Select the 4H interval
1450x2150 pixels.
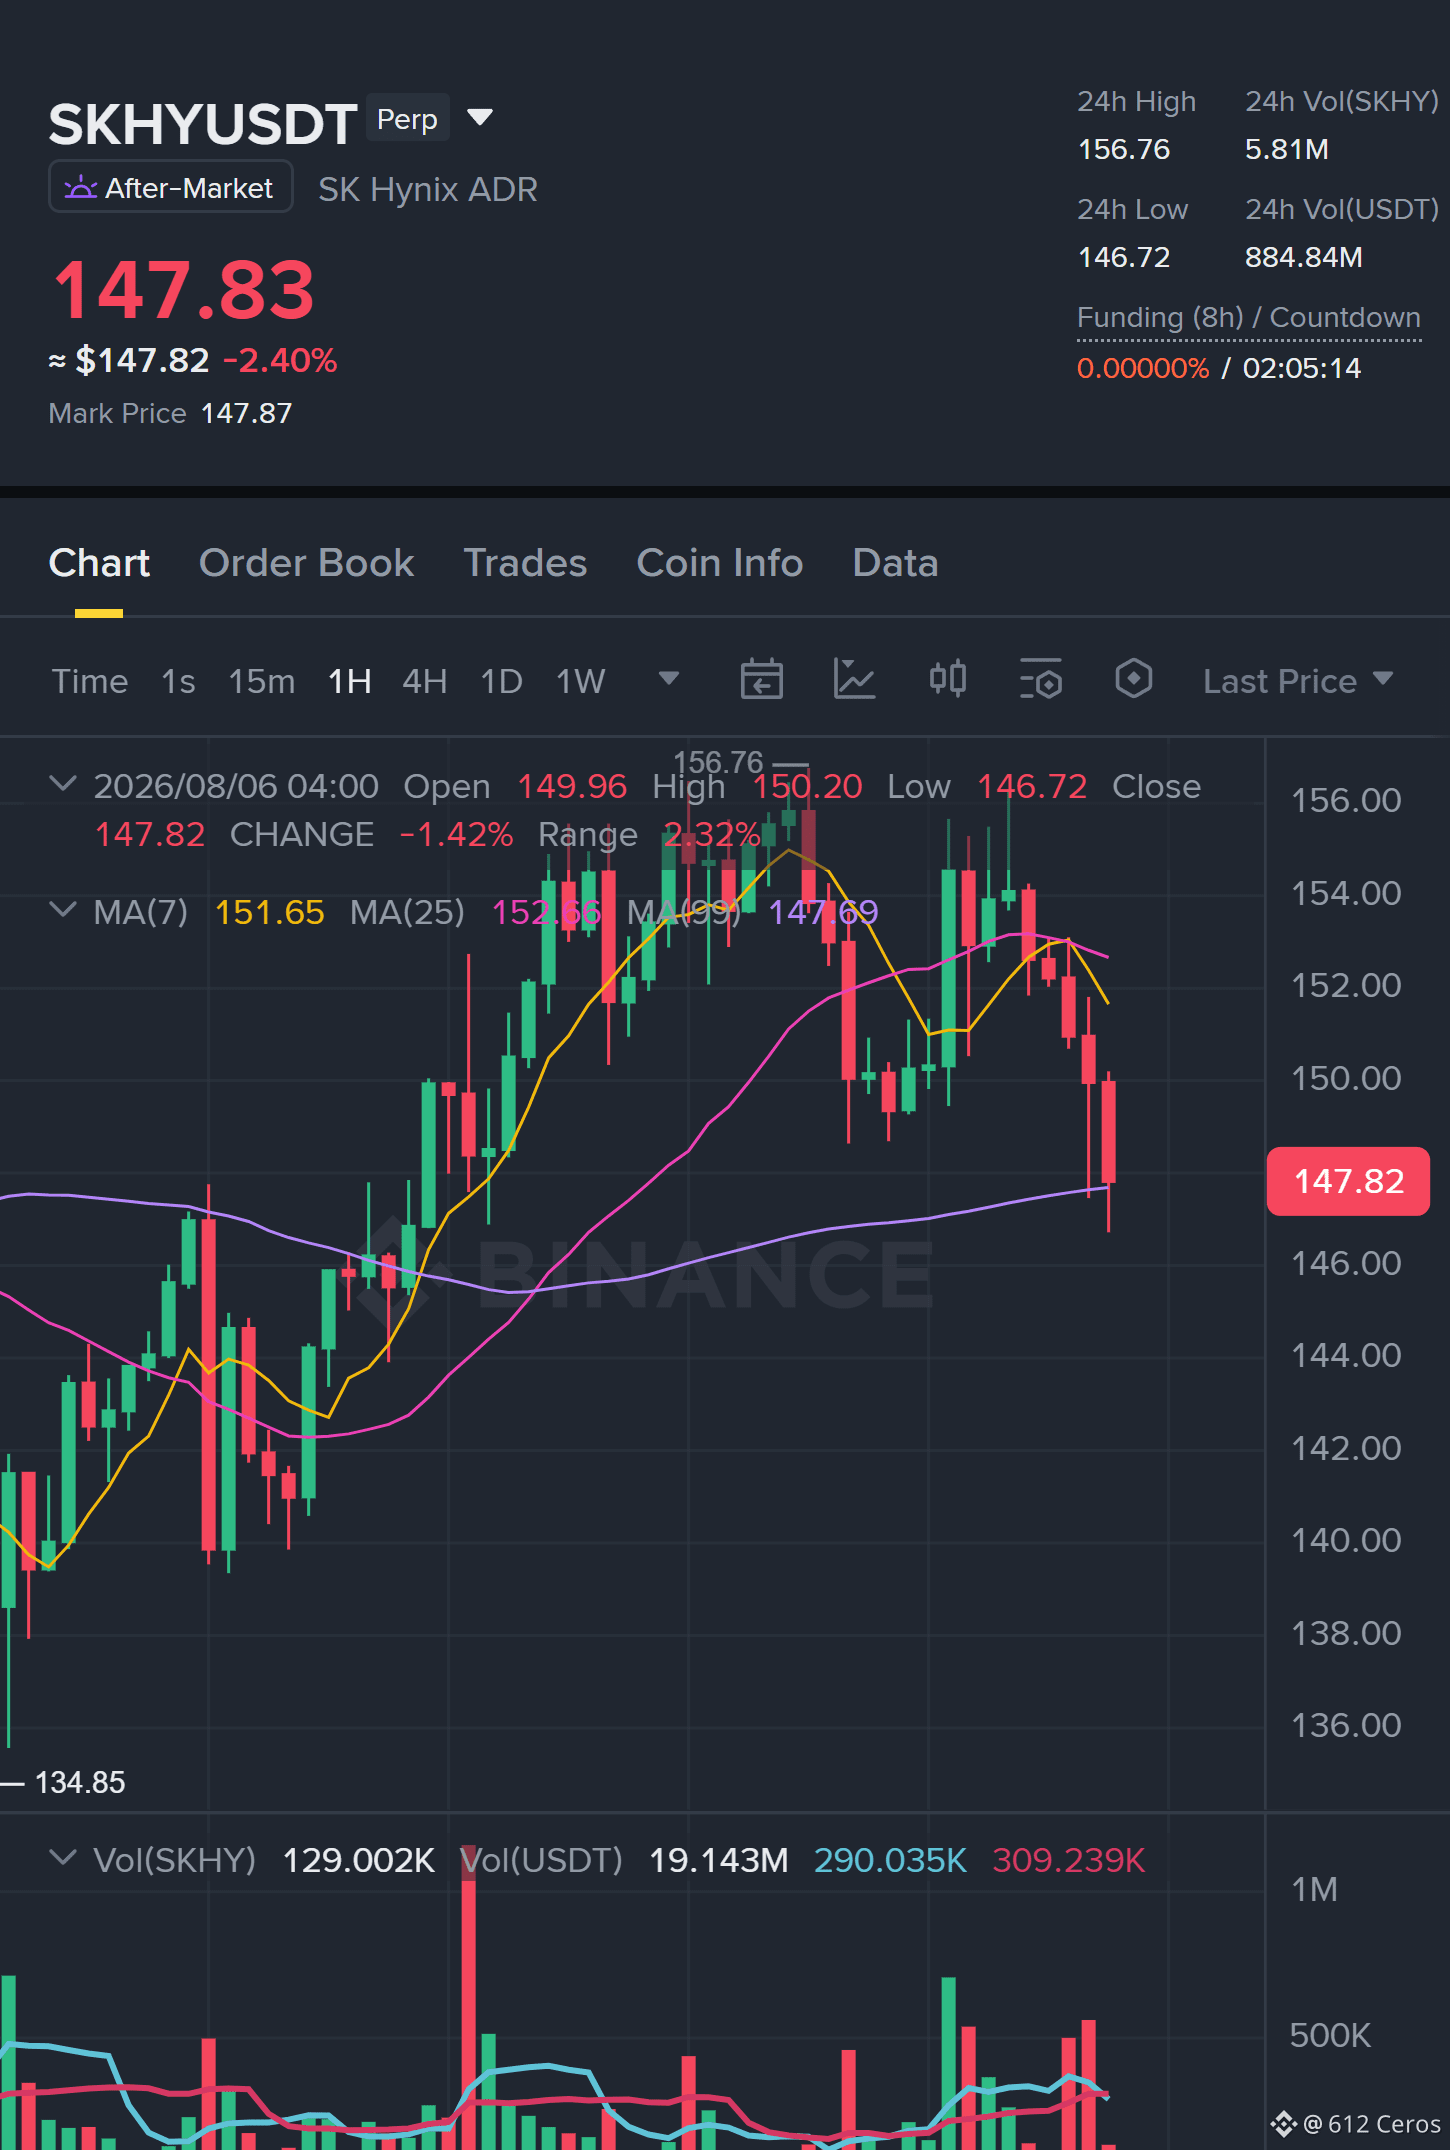coord(424,681)
